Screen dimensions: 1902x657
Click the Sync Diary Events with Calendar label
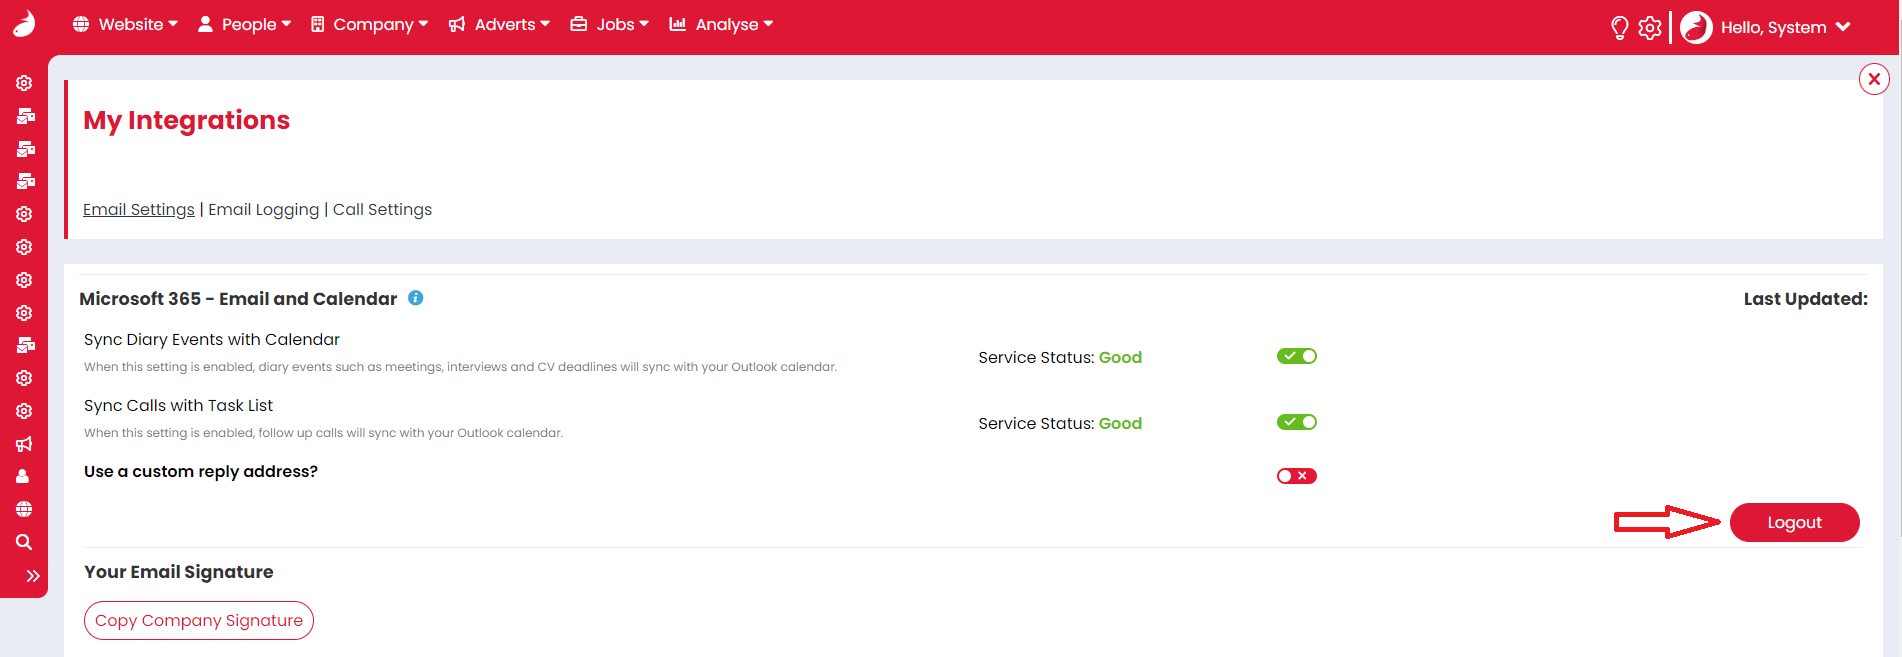(x=212, y=339)
